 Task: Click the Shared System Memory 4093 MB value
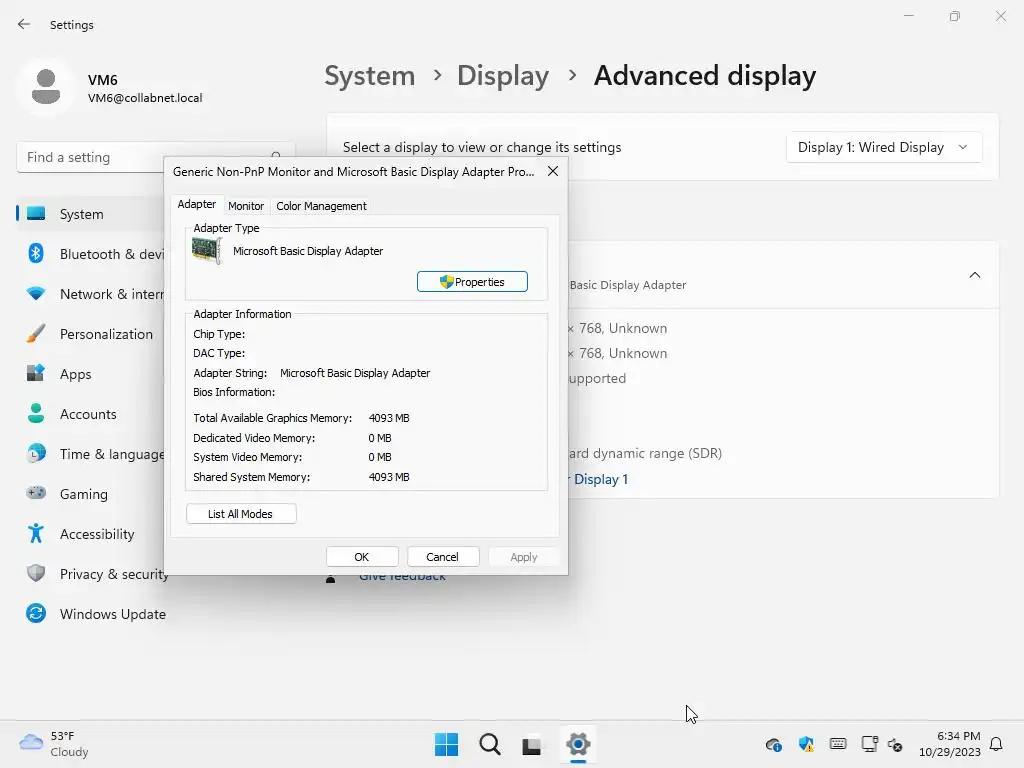tap(389, 477)
